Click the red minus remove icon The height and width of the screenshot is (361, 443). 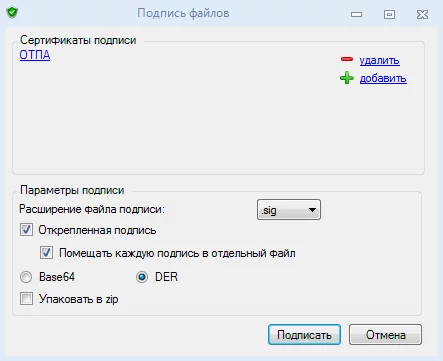(347, 59)
